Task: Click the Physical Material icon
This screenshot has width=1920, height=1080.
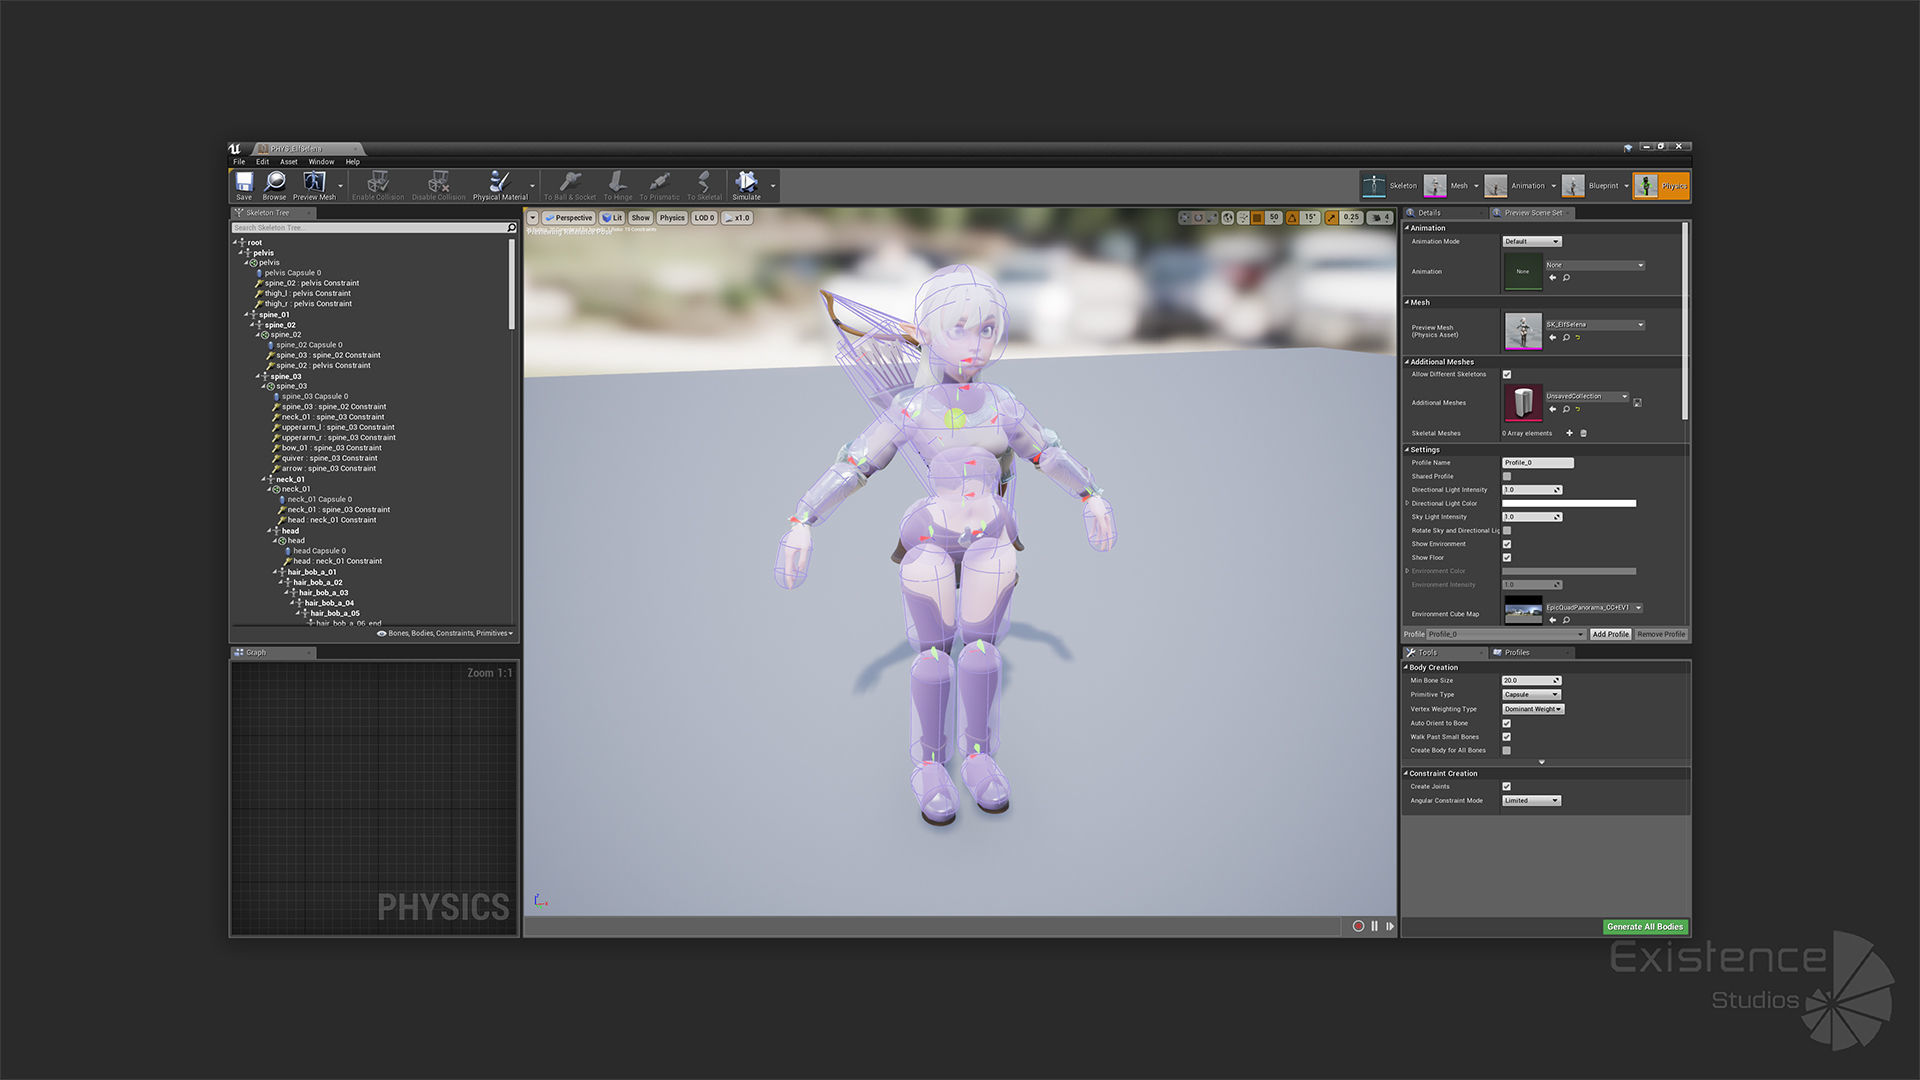Action: point(499,183)
